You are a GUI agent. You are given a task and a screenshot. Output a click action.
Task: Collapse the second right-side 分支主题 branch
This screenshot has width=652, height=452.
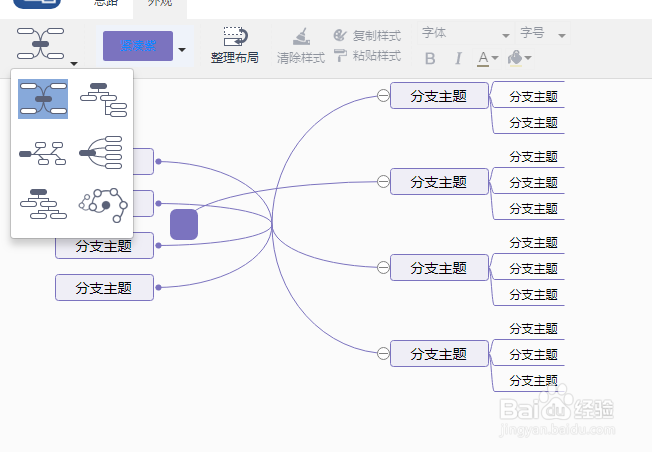(x=383, y=181)
